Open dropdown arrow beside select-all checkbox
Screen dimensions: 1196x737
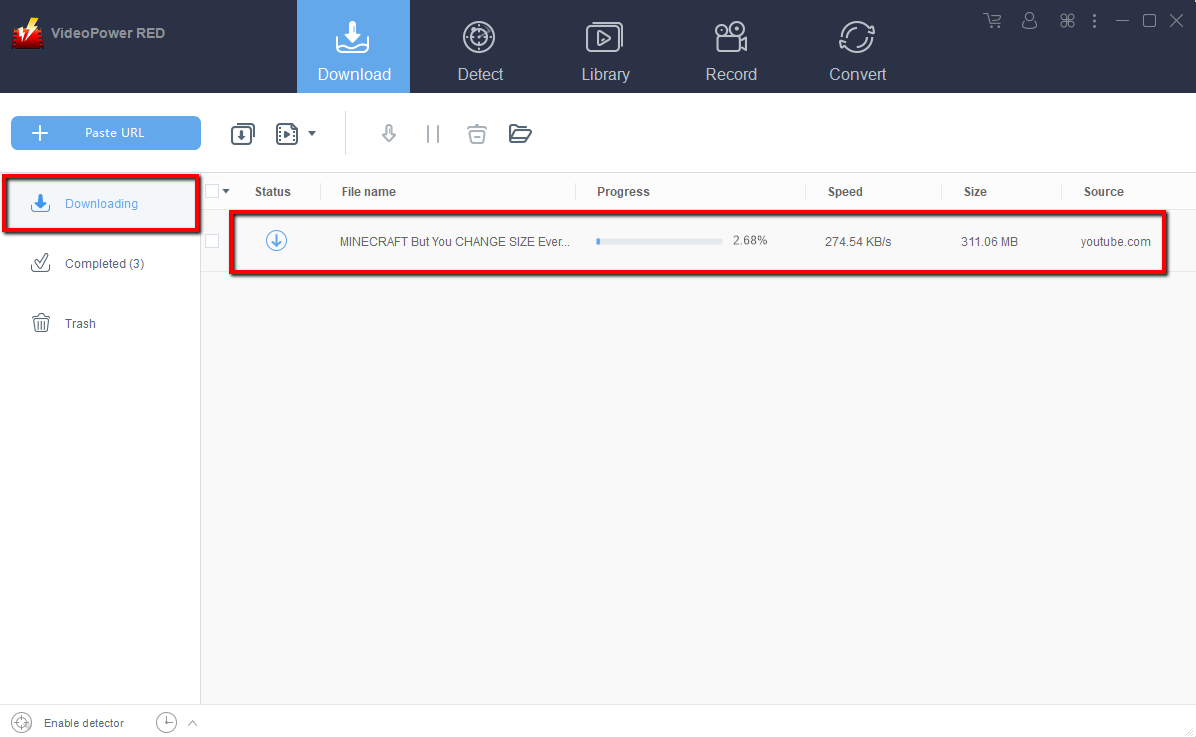[226, 191]
